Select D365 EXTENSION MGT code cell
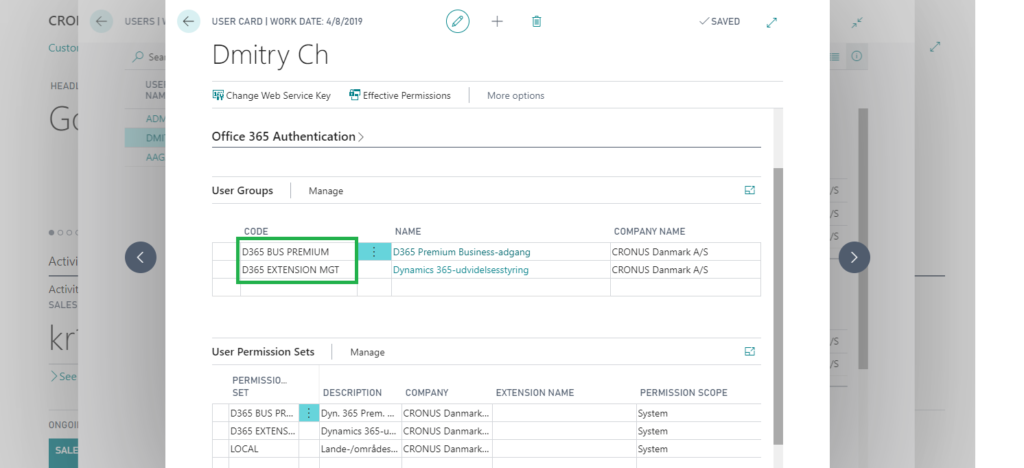Image resolution: width=1024 pixels, height=468 pixels. point(298,270)
